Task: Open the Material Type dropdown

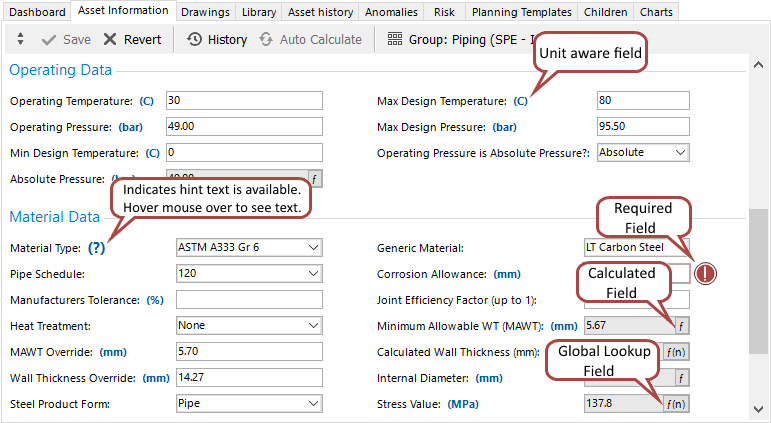Action: point(313,248)
